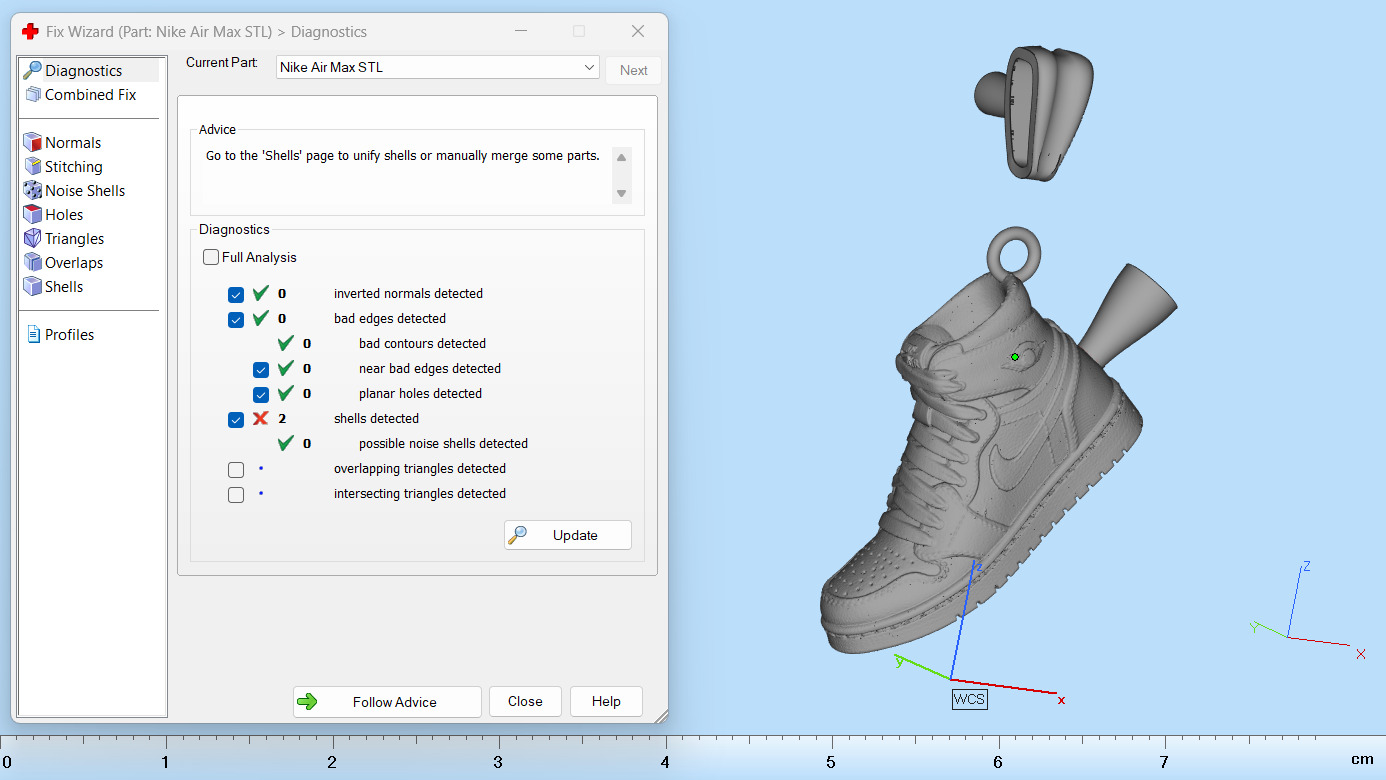The image size is (1386, 780).
Task: Click the Triangles cube icon
Action: coord(32,238)
